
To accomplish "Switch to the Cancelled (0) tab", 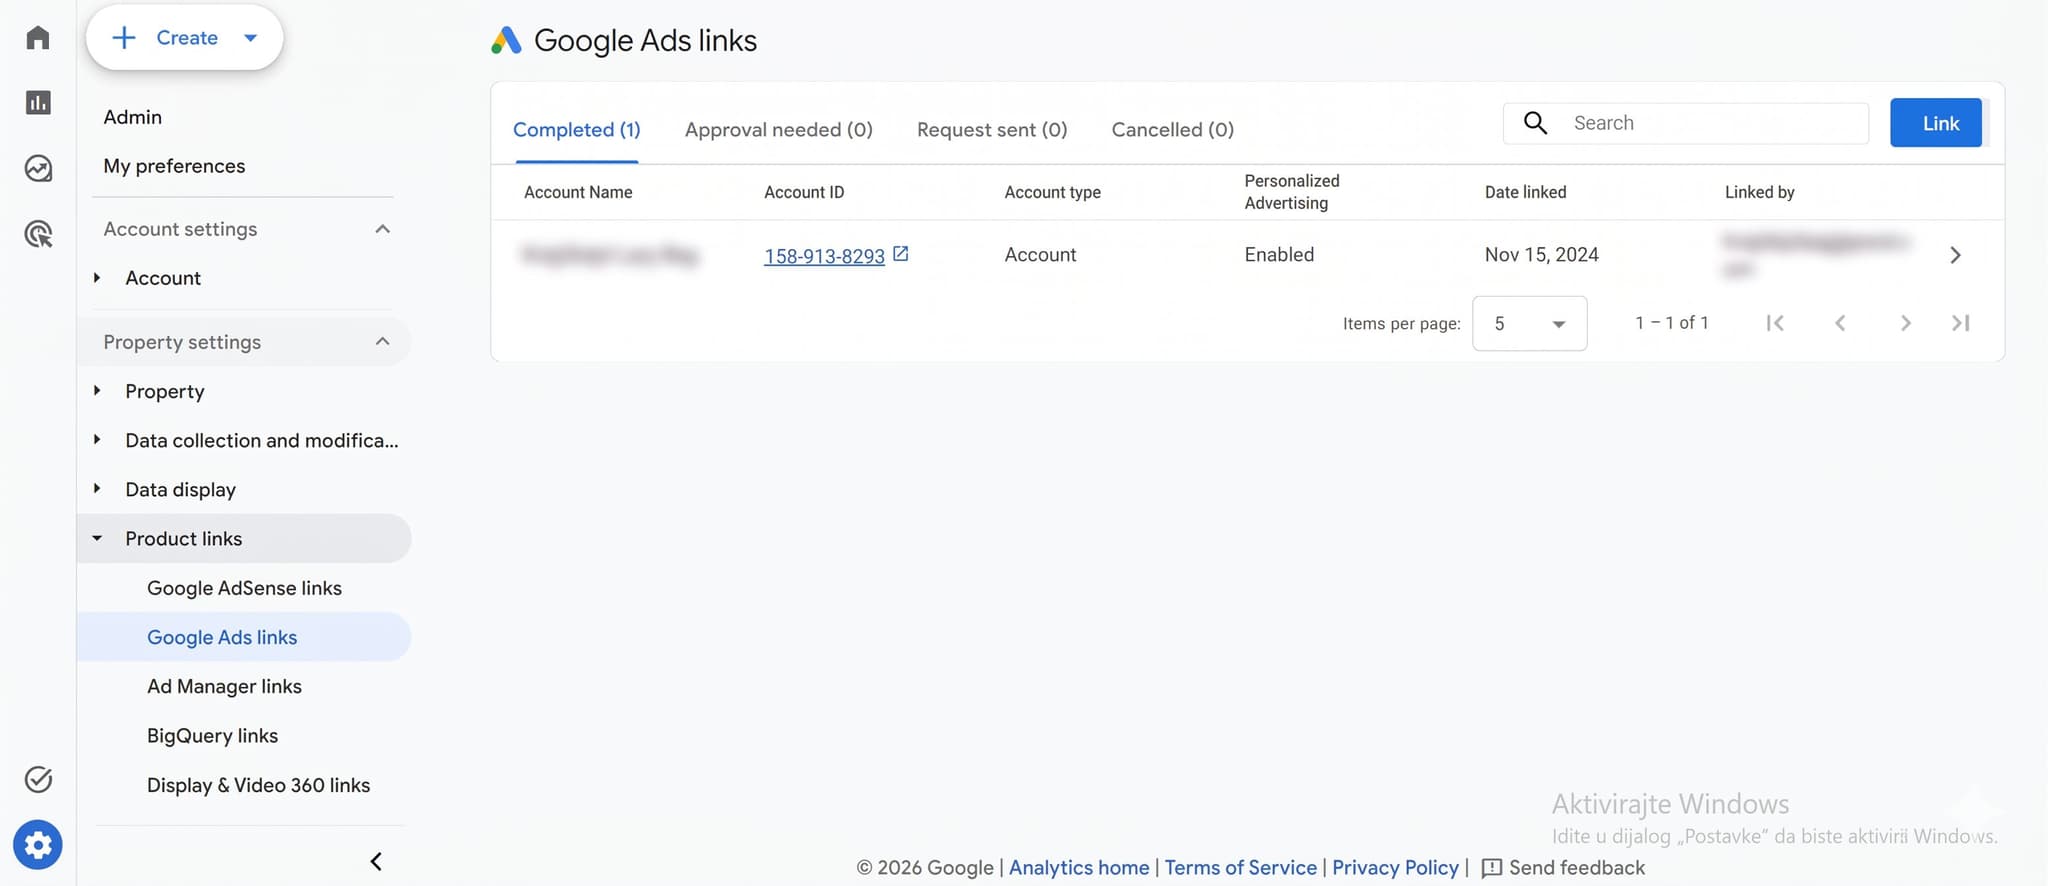I will click(1173, 130).
